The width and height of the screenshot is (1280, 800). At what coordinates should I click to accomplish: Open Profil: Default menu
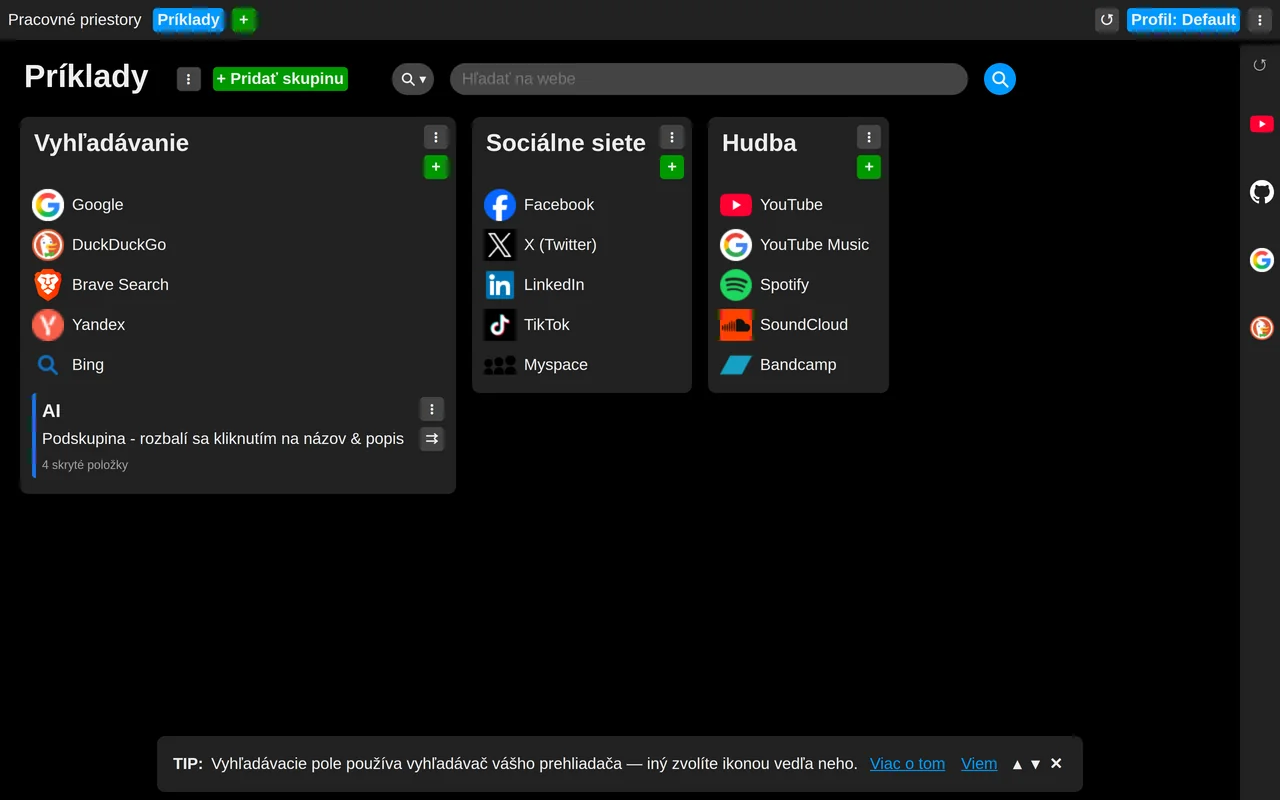1183,20
